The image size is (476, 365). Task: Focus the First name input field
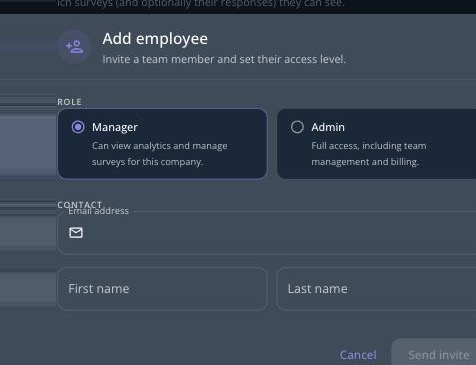[x=162, y=289]
